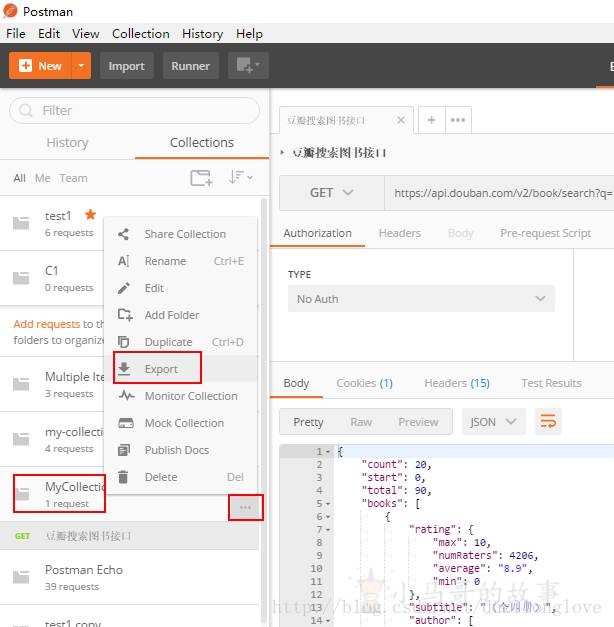
Task: Choose Export from the context menu
Action: click(181, 369)
